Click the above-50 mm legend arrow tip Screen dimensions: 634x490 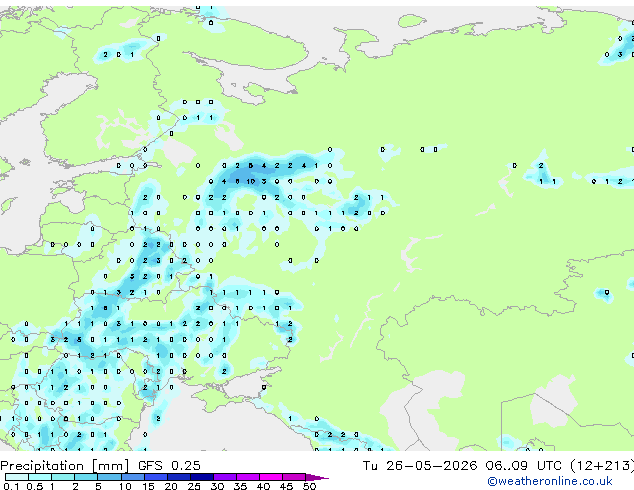(317, 477)
